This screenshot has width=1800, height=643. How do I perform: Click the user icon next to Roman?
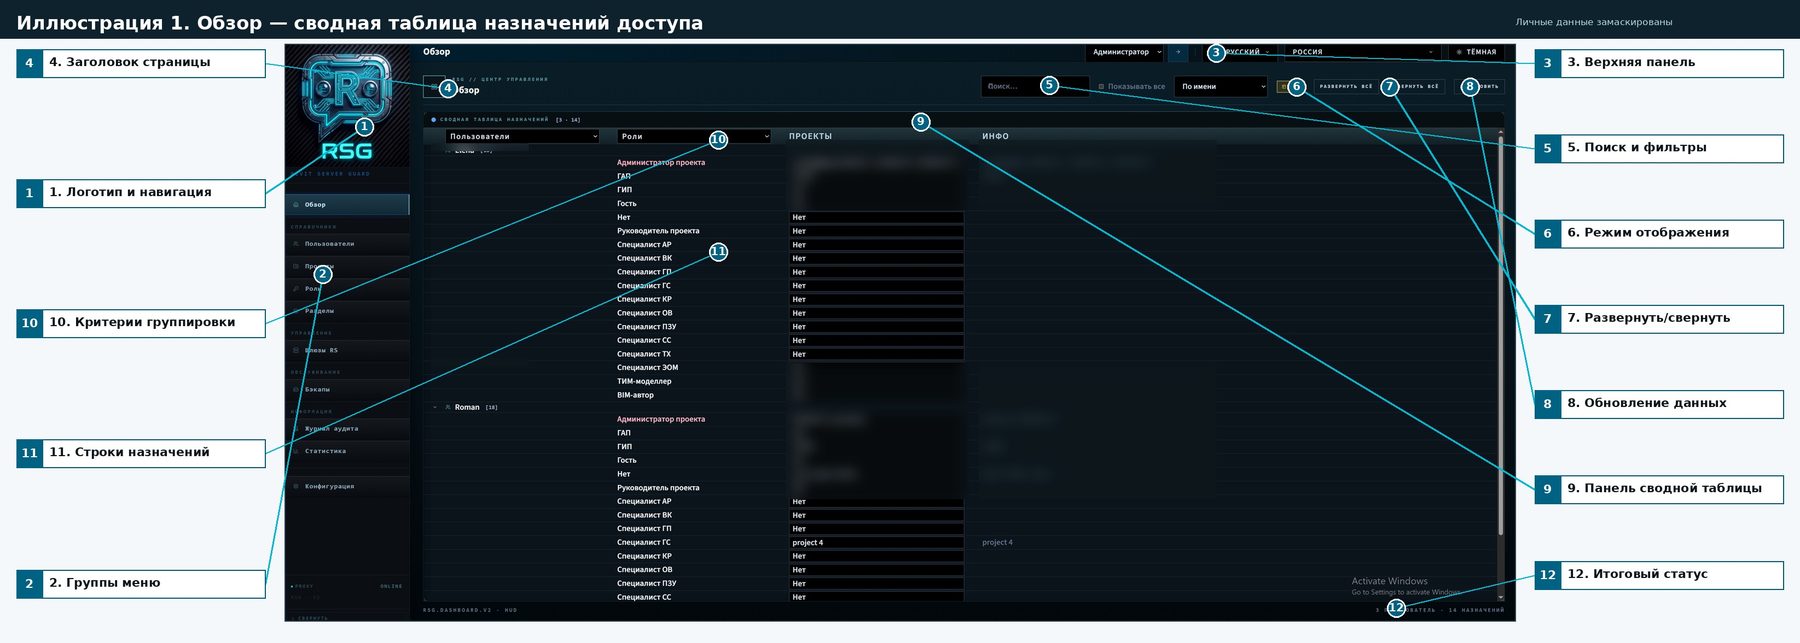(x=448, y=407)
